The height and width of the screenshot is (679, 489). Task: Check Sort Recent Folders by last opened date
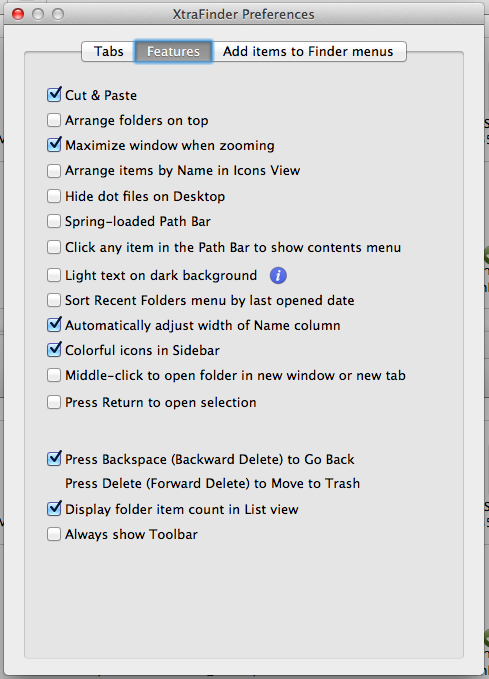54,300
